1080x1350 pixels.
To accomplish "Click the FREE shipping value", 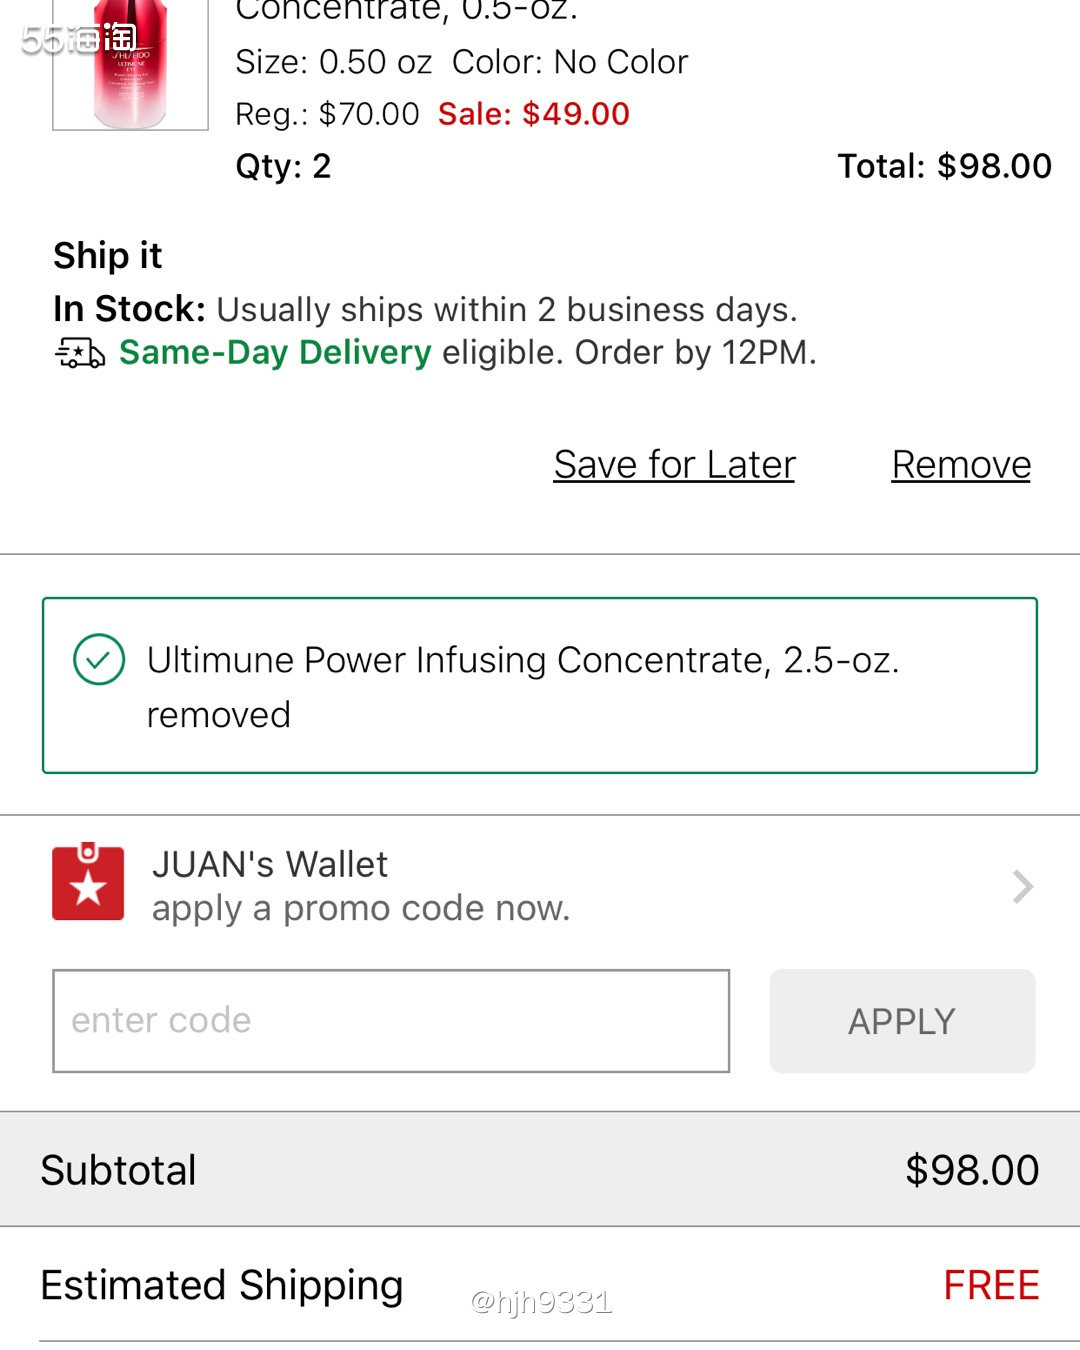I will [992, 1285].
